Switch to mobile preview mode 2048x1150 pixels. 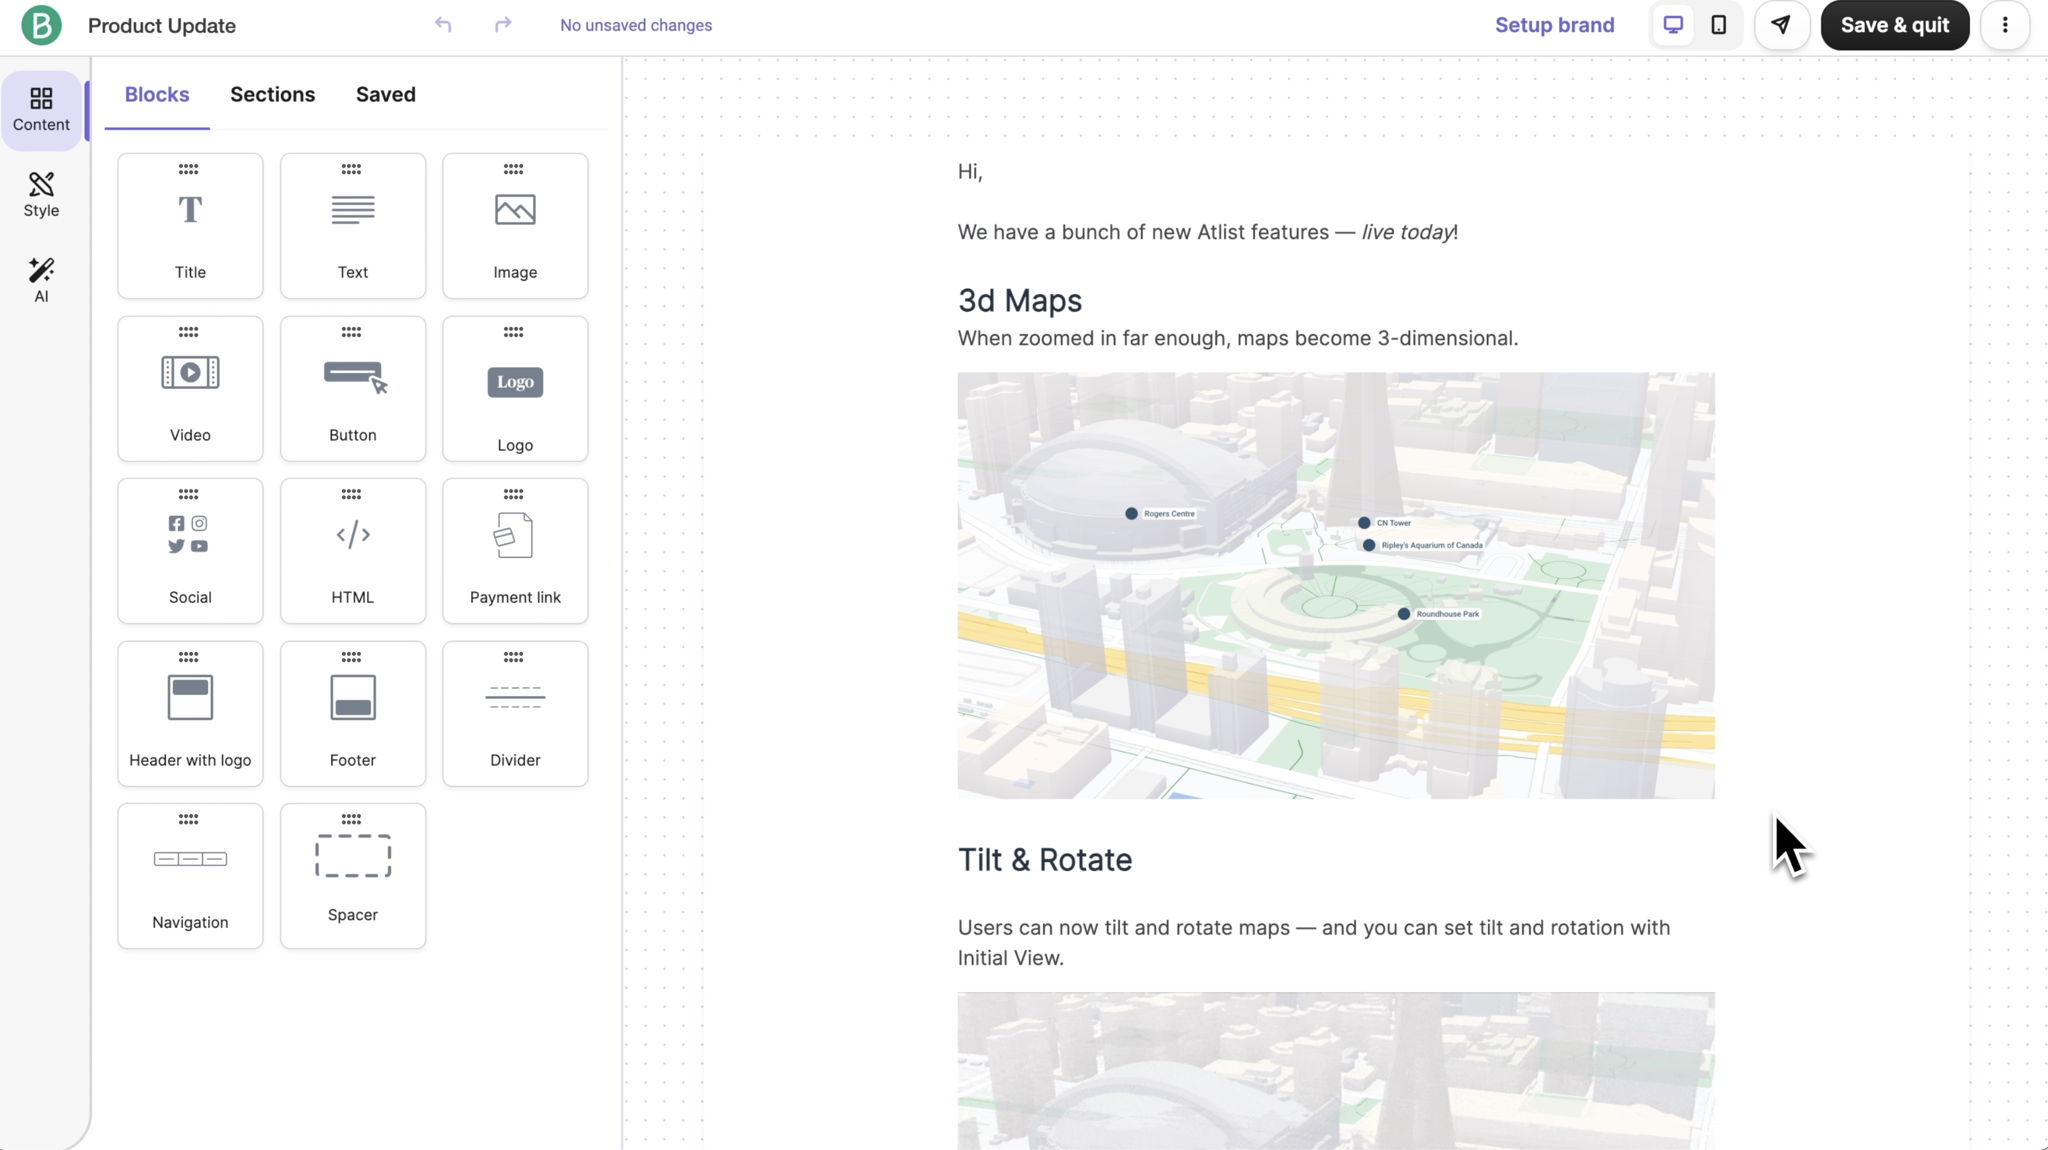click(x=1719, y=25)
